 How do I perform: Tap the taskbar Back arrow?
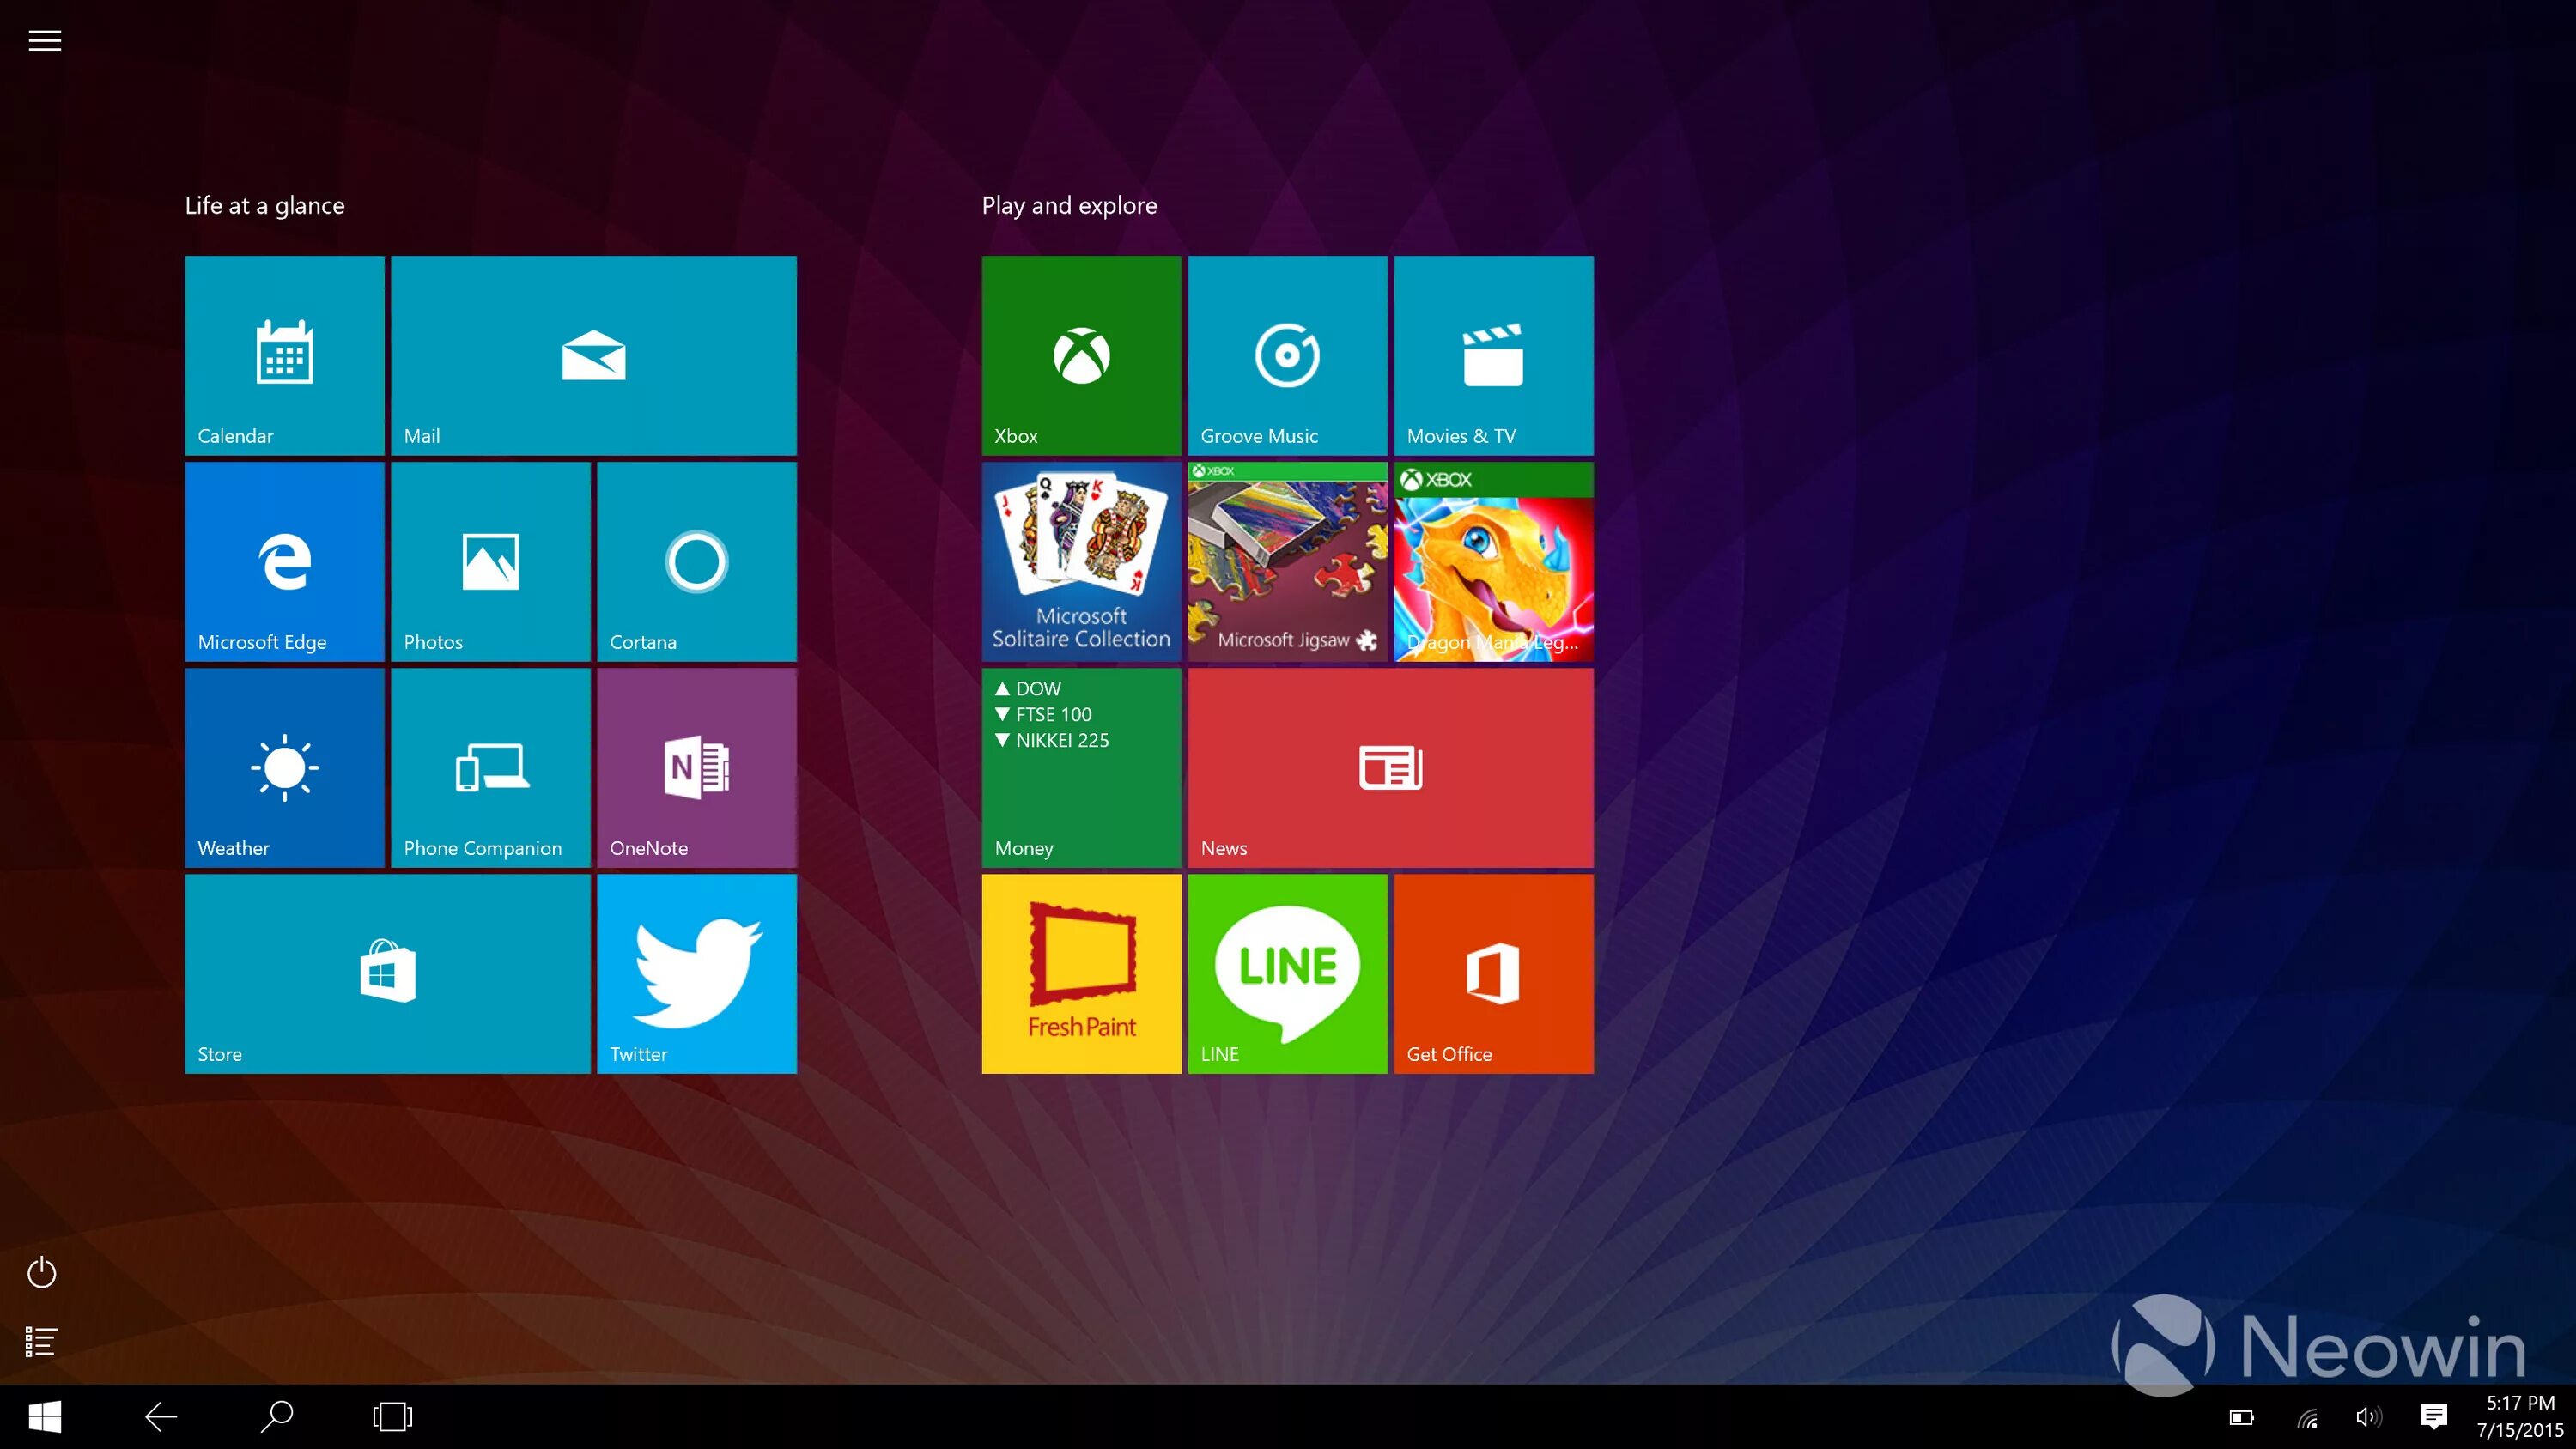tap(161, 1416)
